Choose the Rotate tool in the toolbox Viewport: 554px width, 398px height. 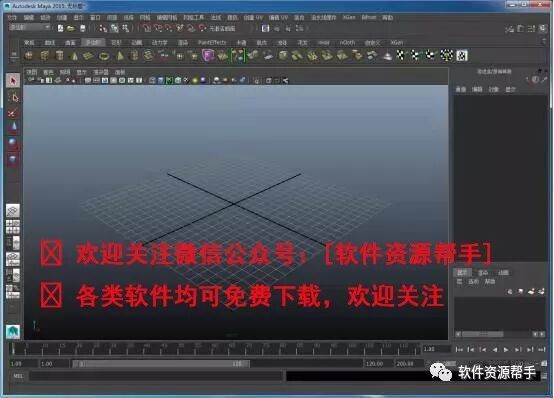pos(13,142)
